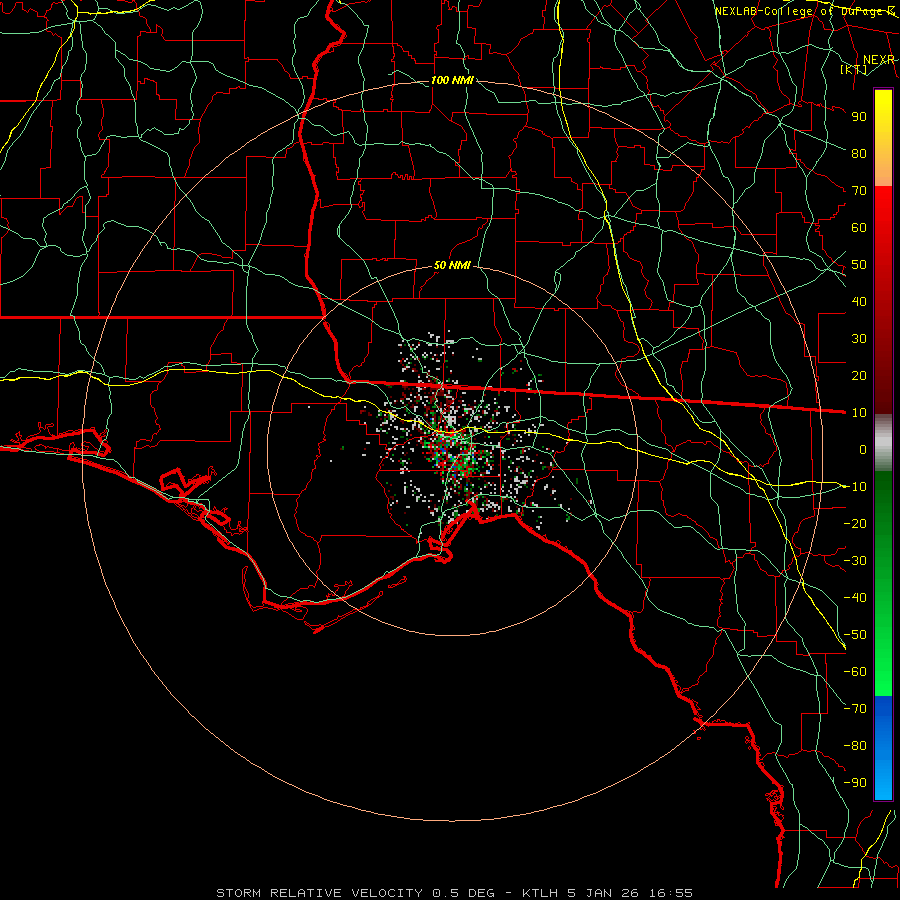Click the positive 20 scale value

(x=859, y=375)
